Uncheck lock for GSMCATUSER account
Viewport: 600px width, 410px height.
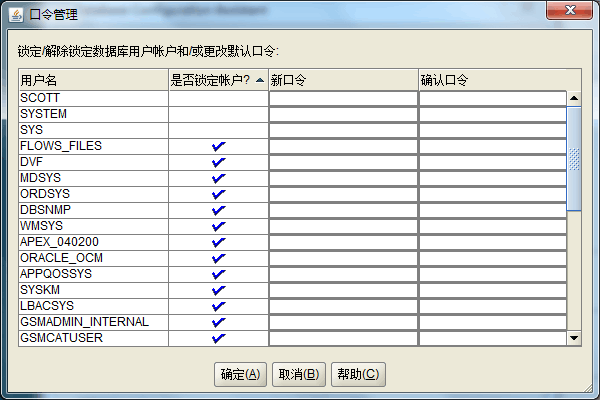218,338
